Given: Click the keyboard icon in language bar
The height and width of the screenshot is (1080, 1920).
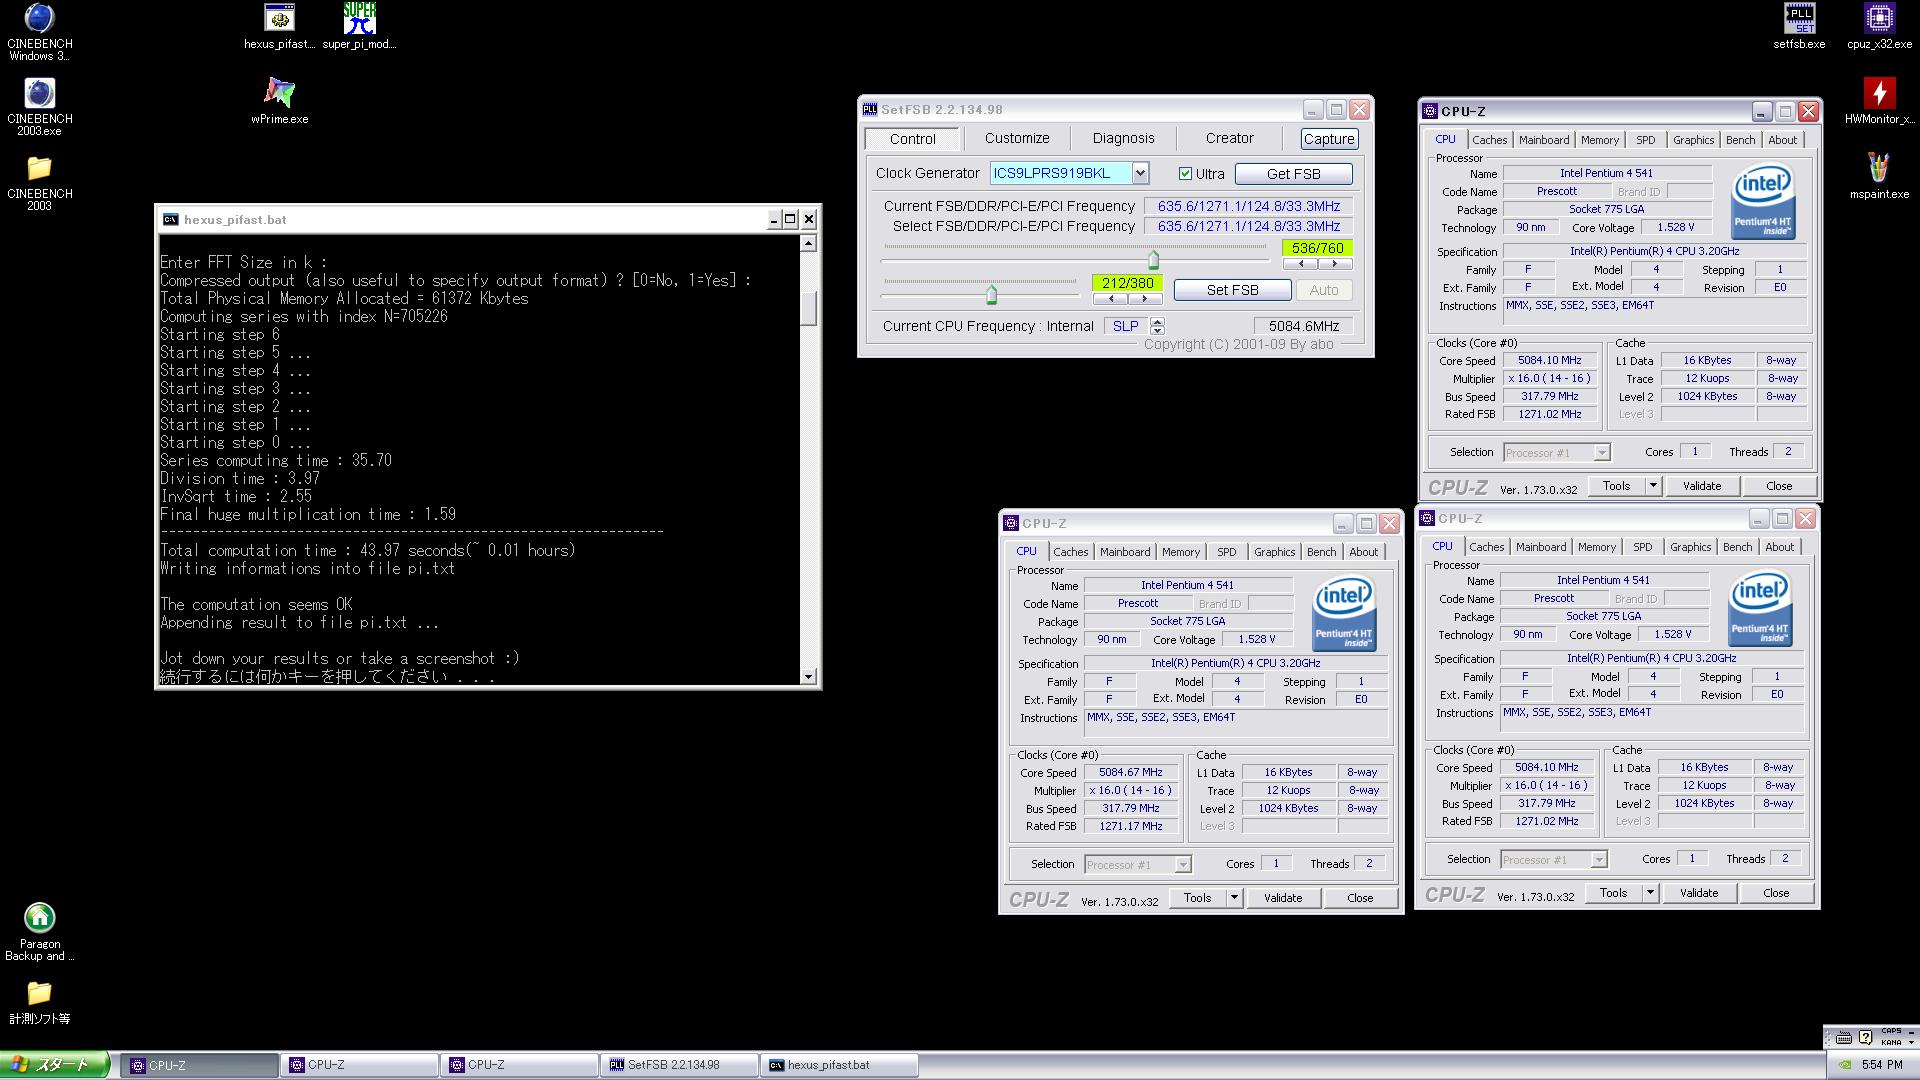Looking at the screenshot, I should [1844, 1038].
